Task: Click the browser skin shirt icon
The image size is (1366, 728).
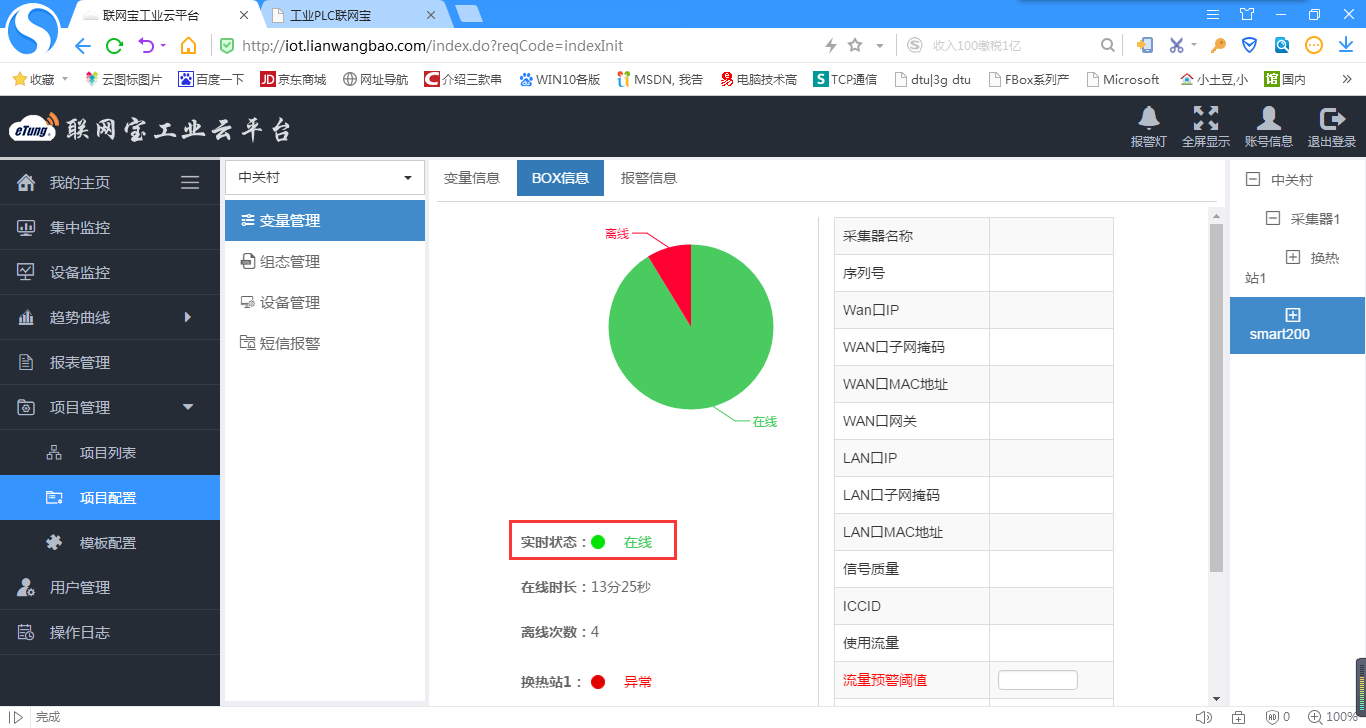Action: click(1246, 14)
